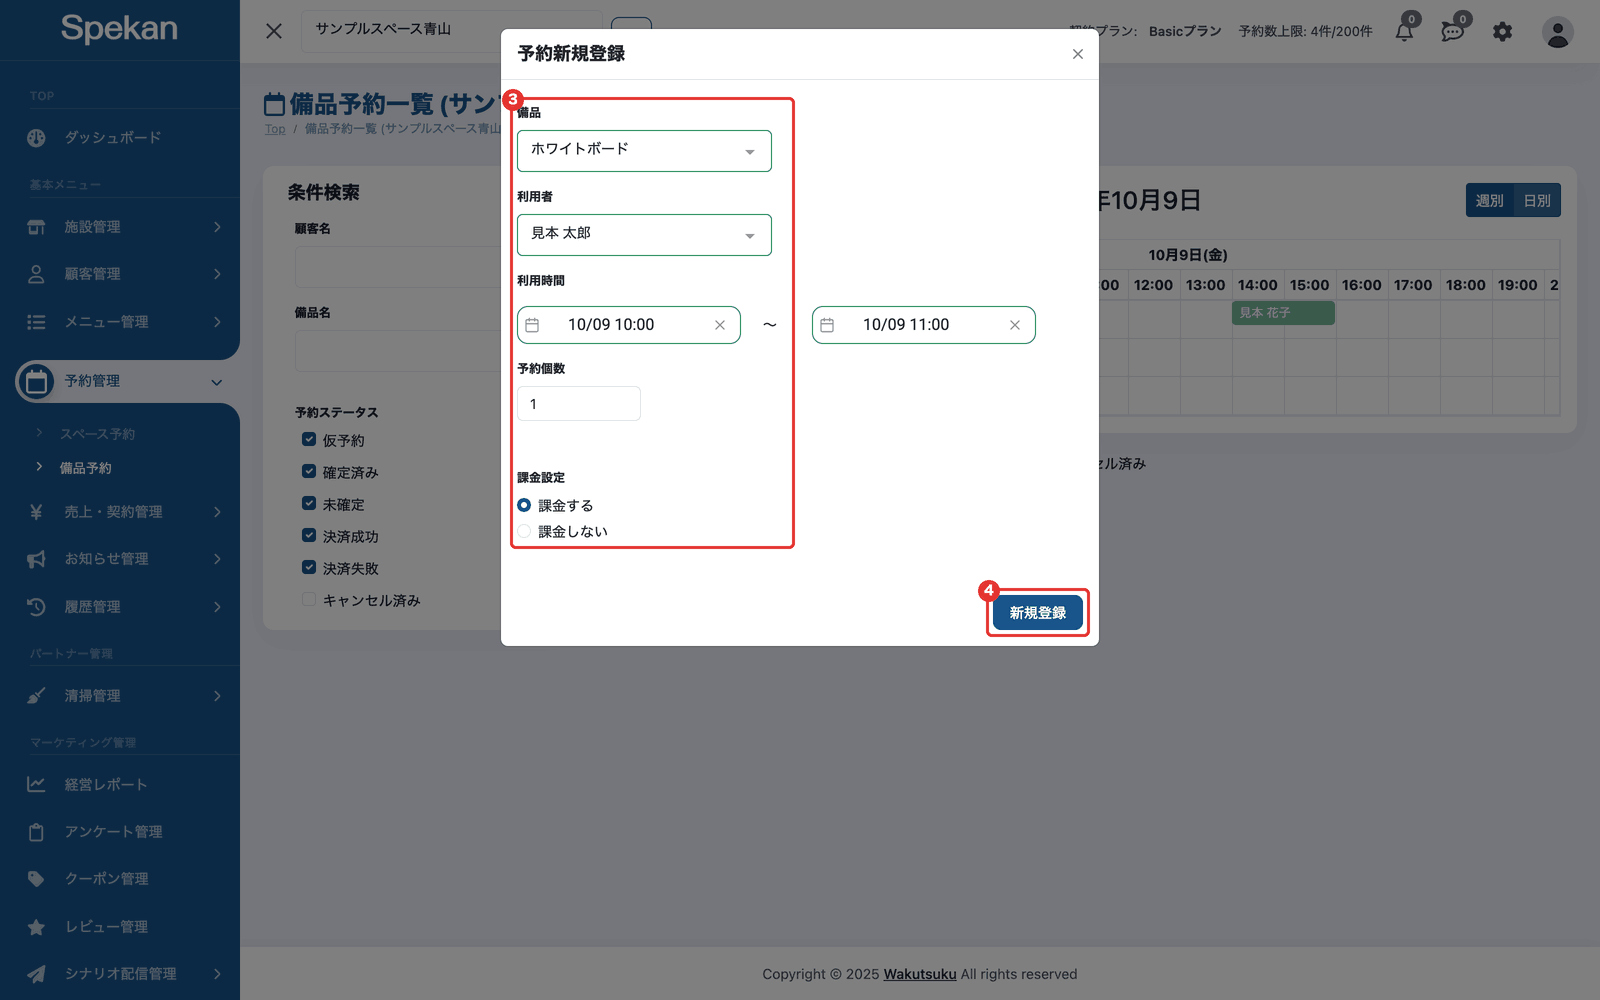Collapse the 予約管理 sidebar section
1600x1000 pixels.
[x=216, y=382]
